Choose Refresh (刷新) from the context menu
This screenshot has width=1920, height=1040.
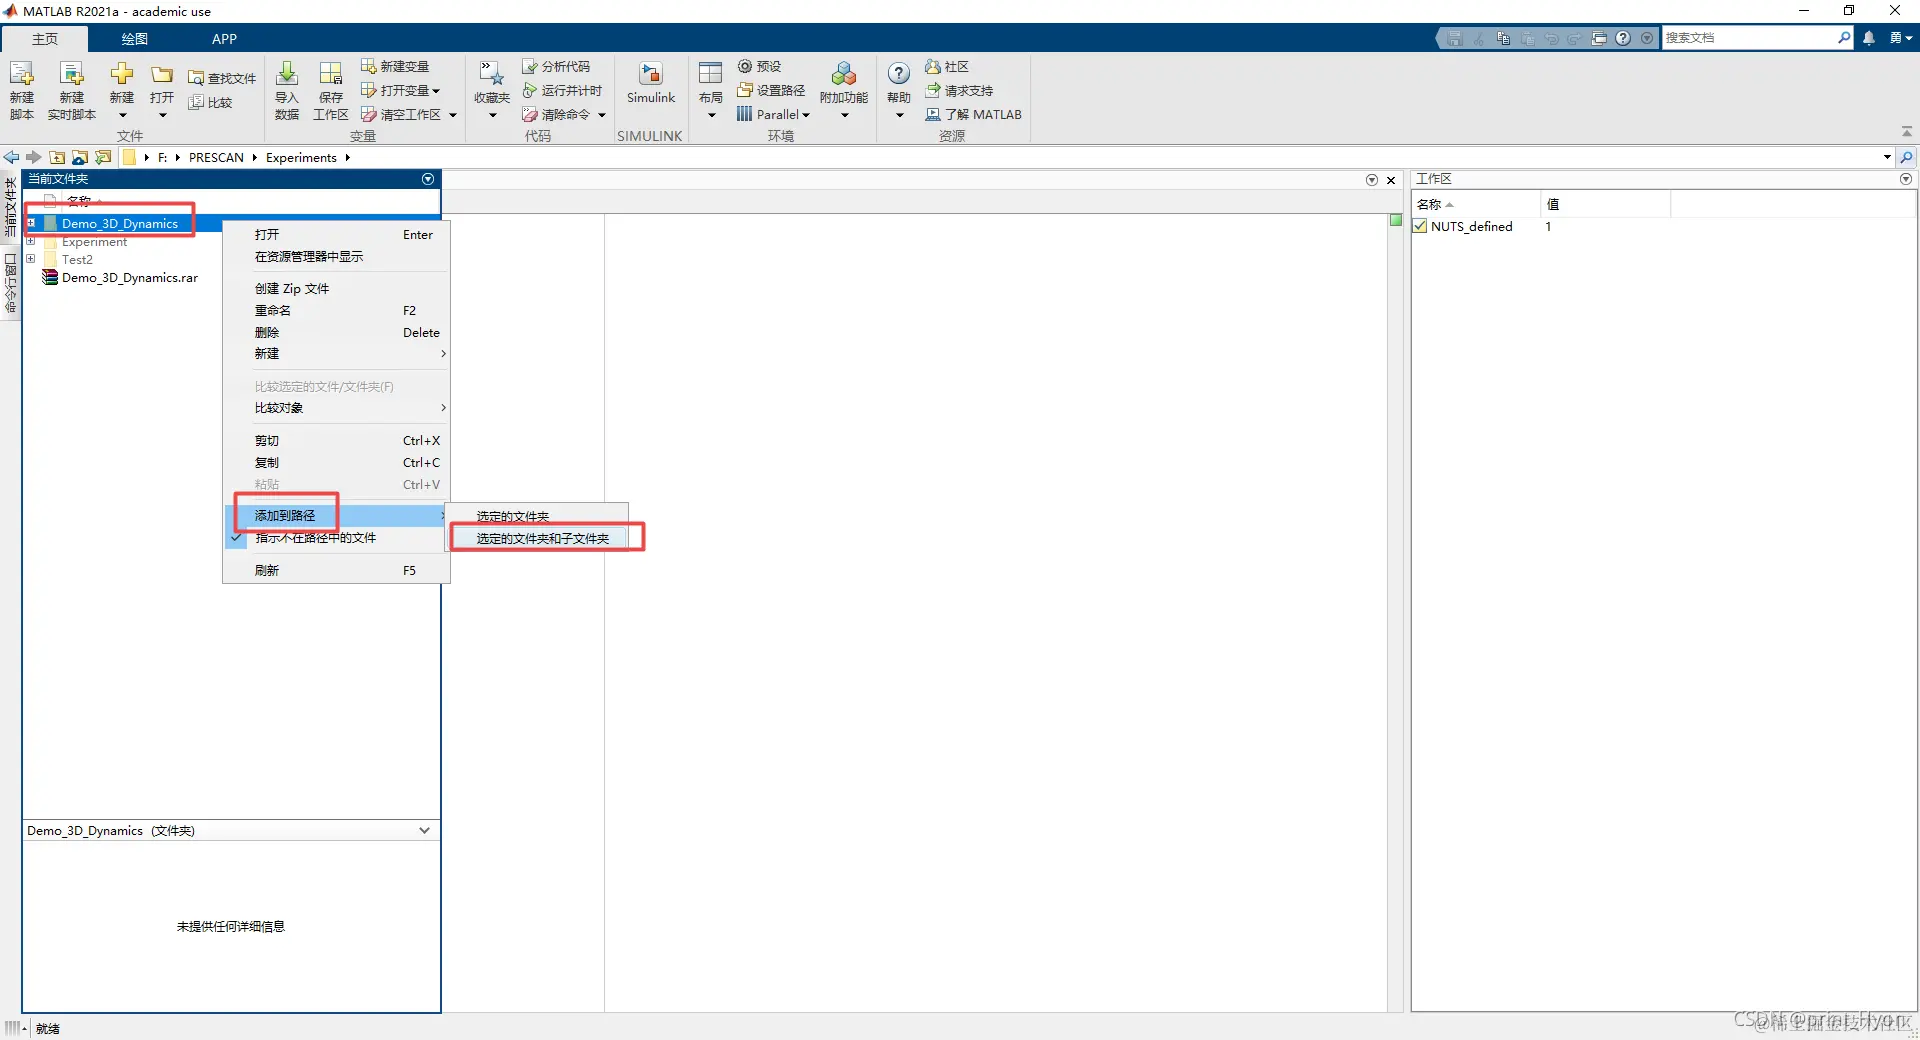(335, 571)
